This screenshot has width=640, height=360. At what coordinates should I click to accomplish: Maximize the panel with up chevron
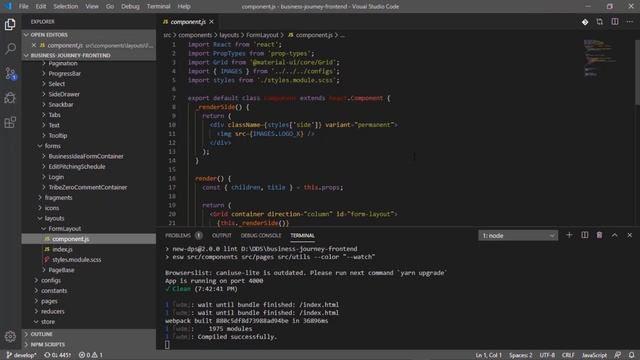click(x=614, y=235)
